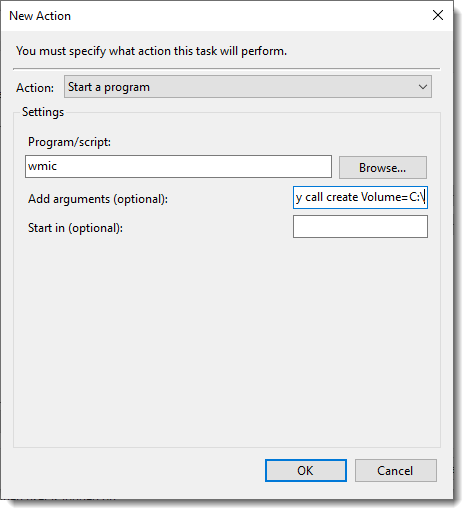Viewport: 469px width, 515px height.
Task: Close the New Action dialog
Action: 437,15
